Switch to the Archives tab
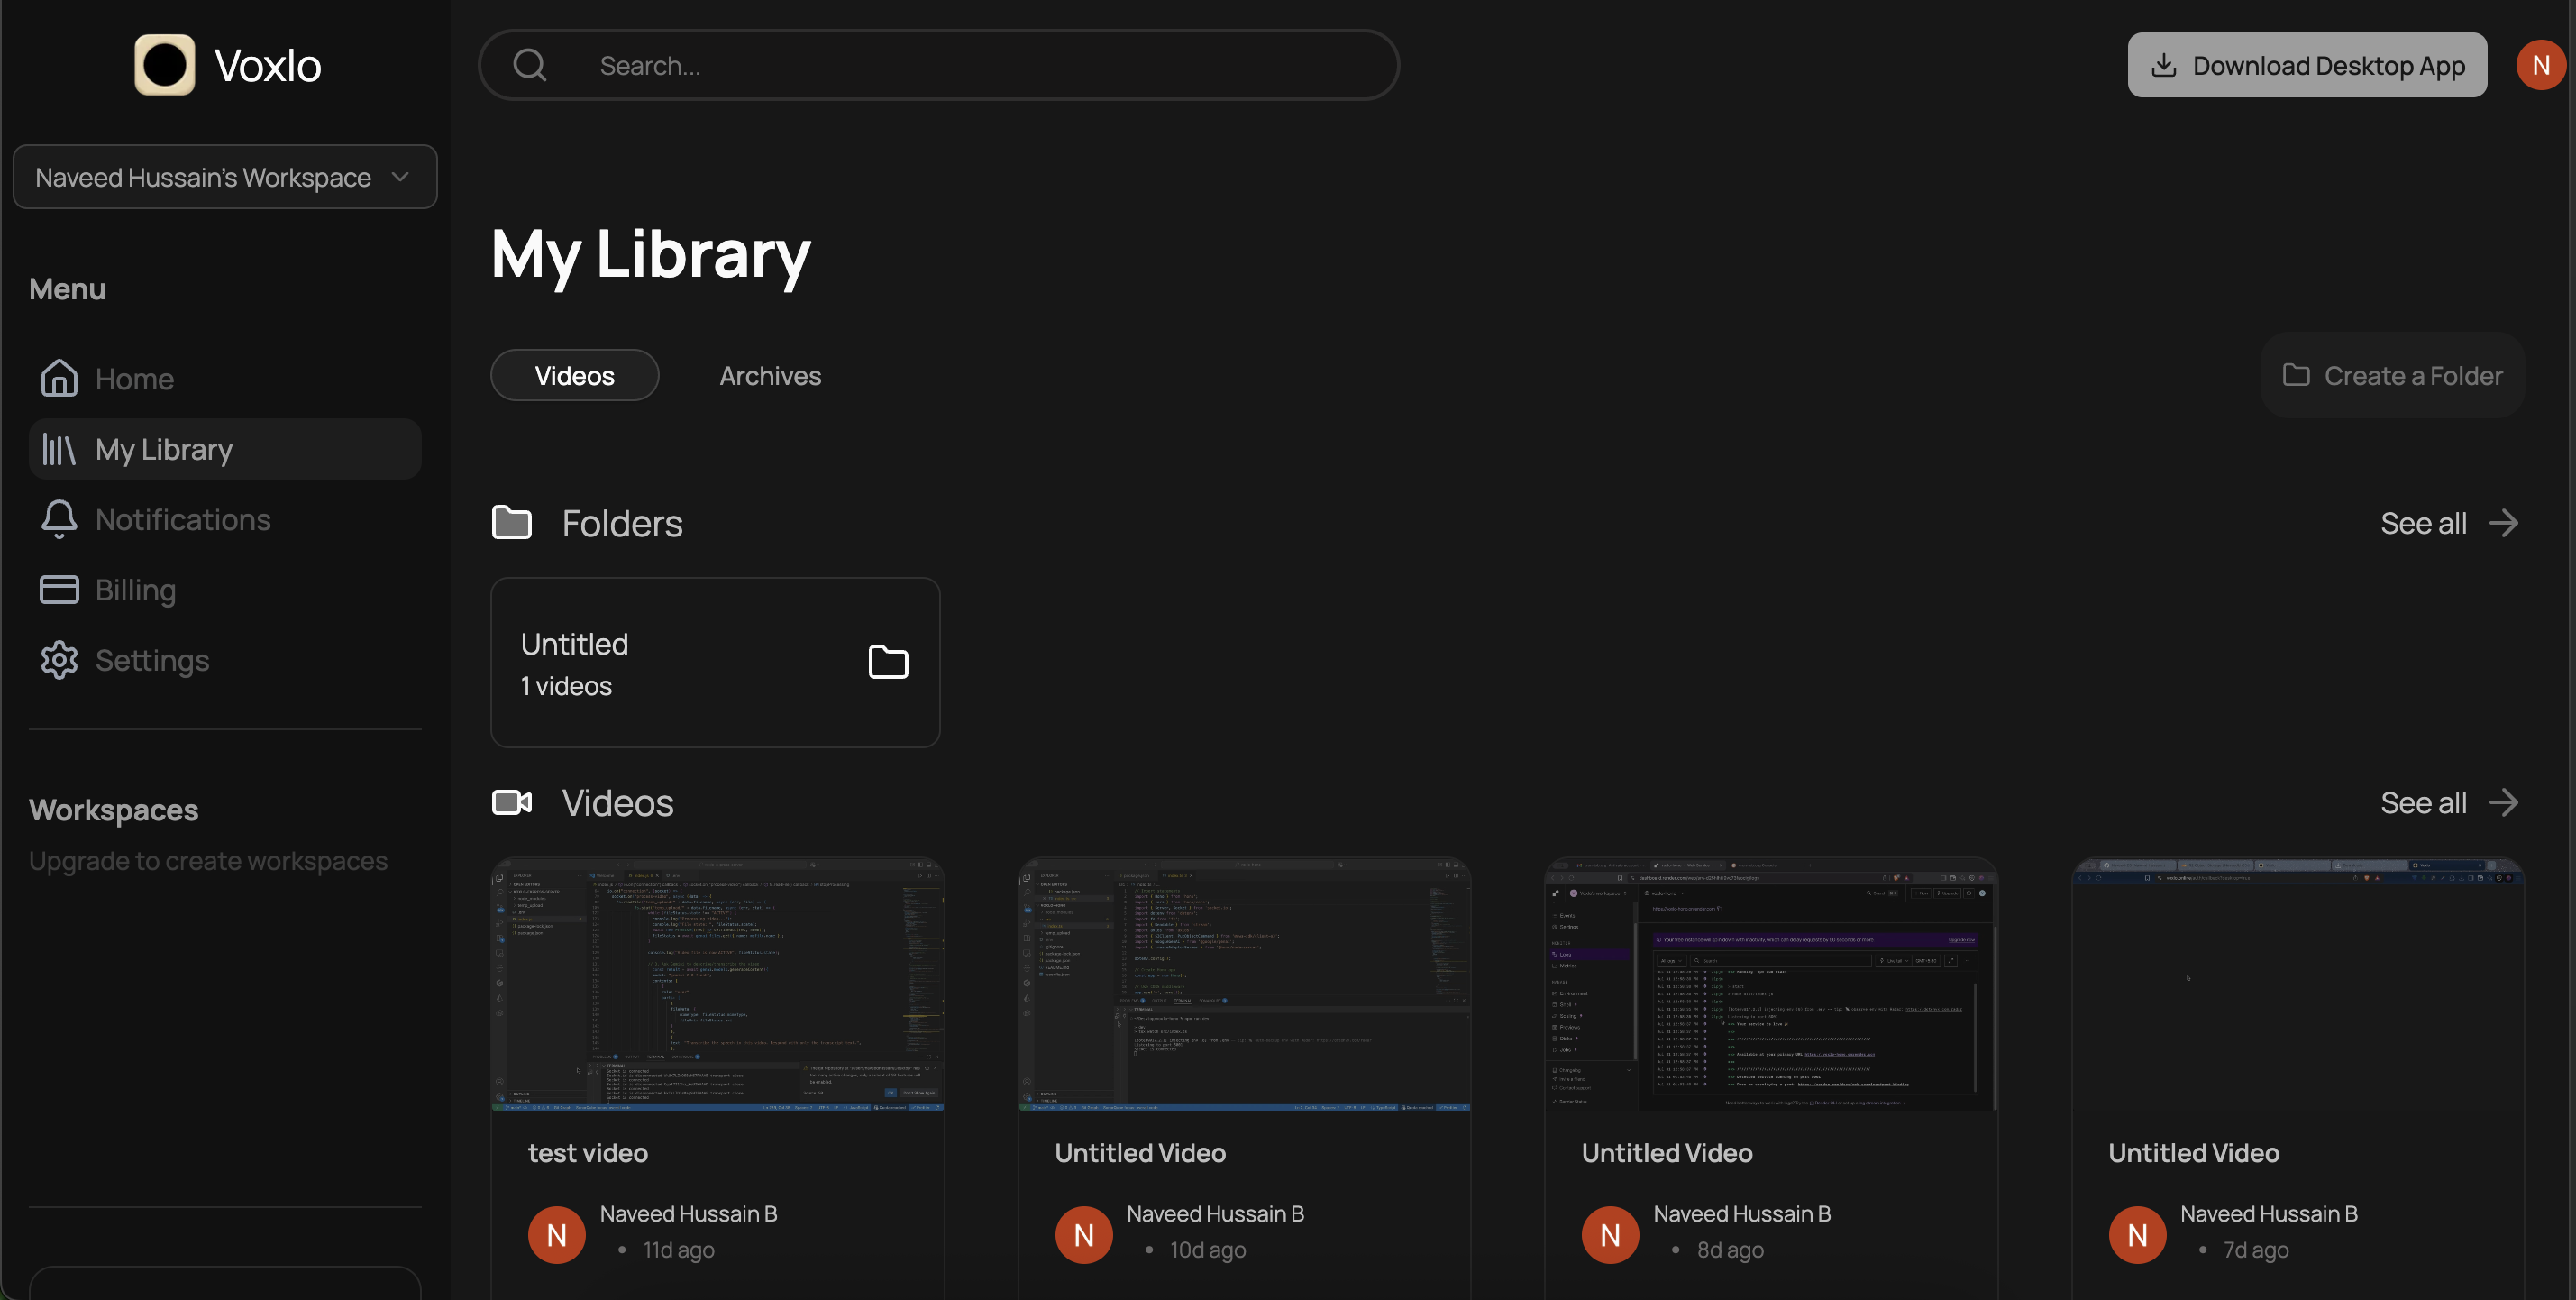The image size is (2576, 1300). click(770, 375)
